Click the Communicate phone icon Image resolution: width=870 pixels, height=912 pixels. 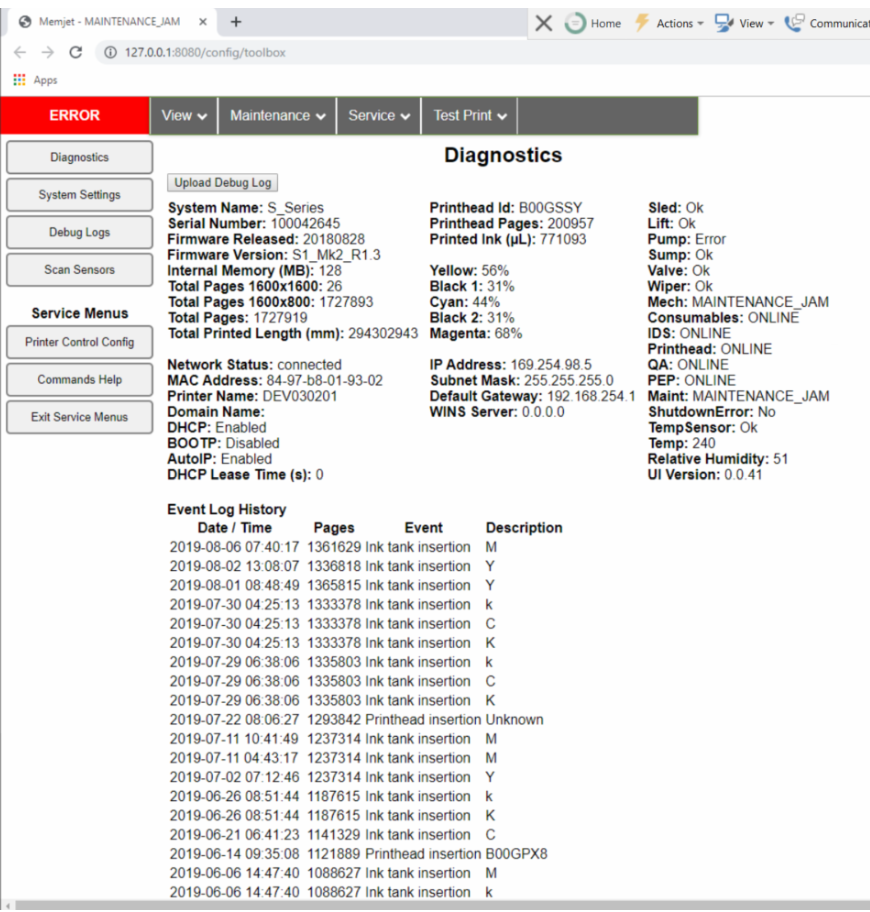coord(794,23)
